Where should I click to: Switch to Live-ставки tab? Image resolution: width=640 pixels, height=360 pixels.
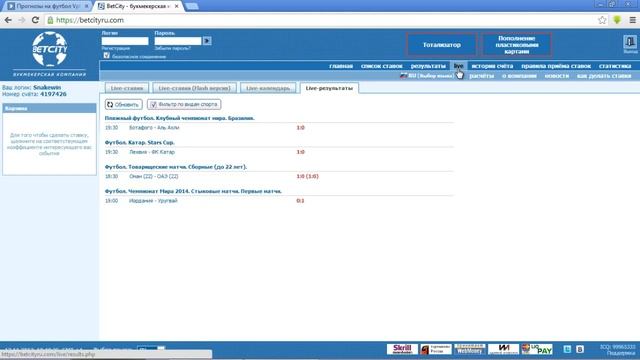coord(127,88)
